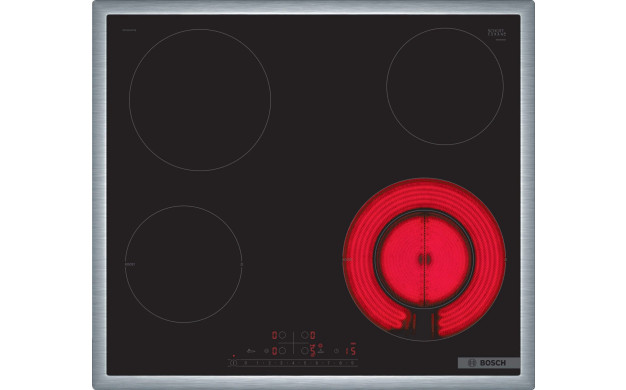Tap the wipe-protection cleaning lock icon
Screen dimensions: 626x390
click(x=251, y=351)
